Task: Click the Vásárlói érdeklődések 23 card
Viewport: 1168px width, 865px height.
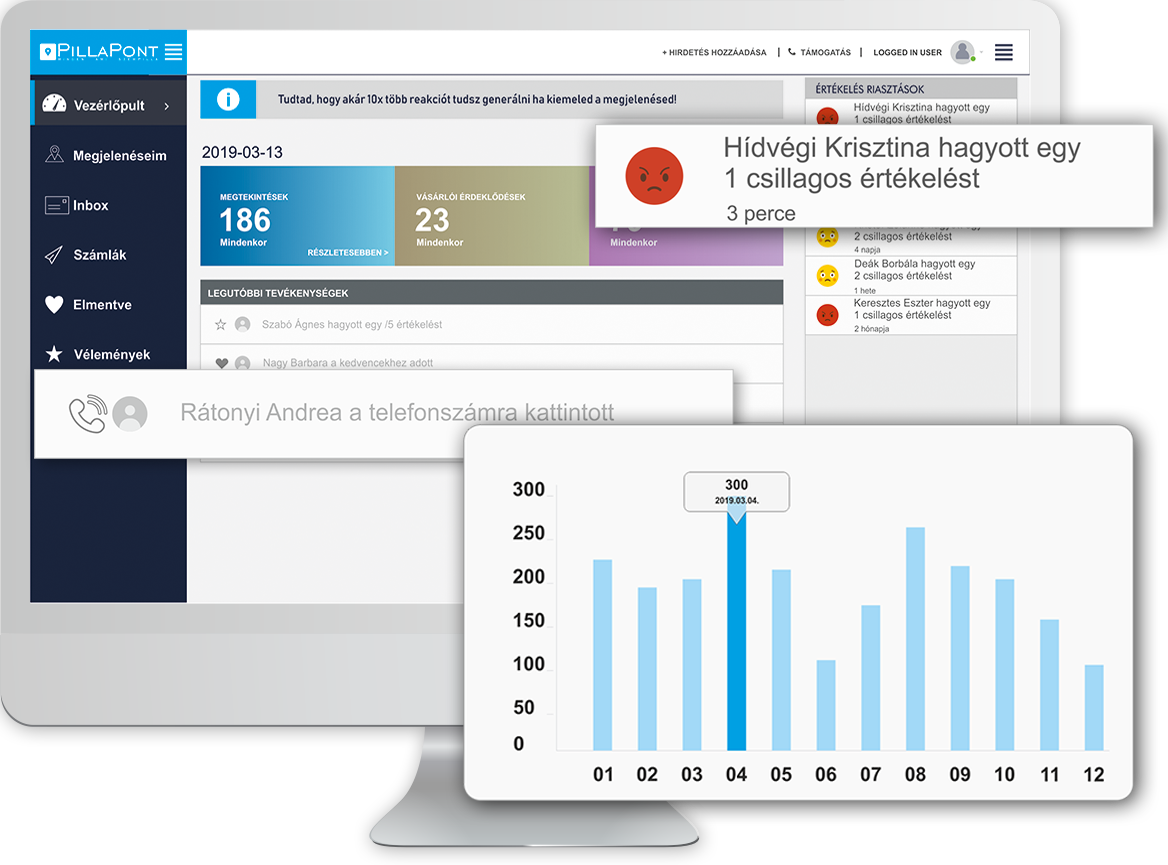Action: pyautogui.click(x=491, y=216)
